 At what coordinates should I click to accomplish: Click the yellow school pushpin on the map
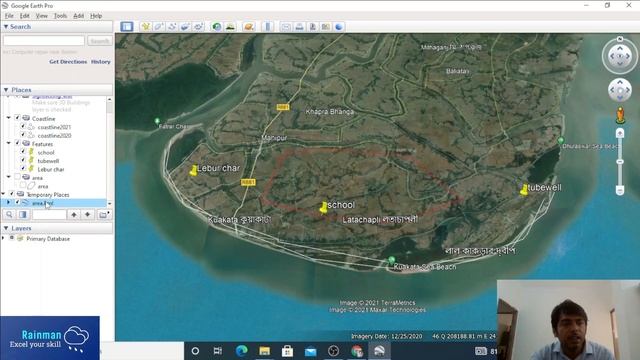[x=324, y=207]
